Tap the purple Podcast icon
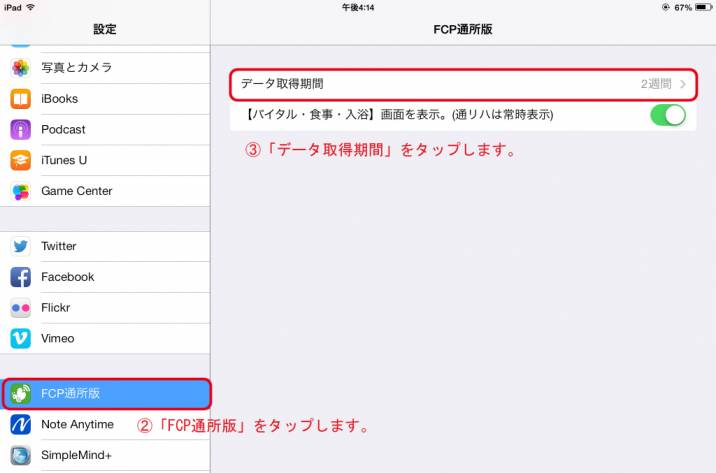Image resolution: width=716 pixels, height=473 pixels. pos(20,130)
